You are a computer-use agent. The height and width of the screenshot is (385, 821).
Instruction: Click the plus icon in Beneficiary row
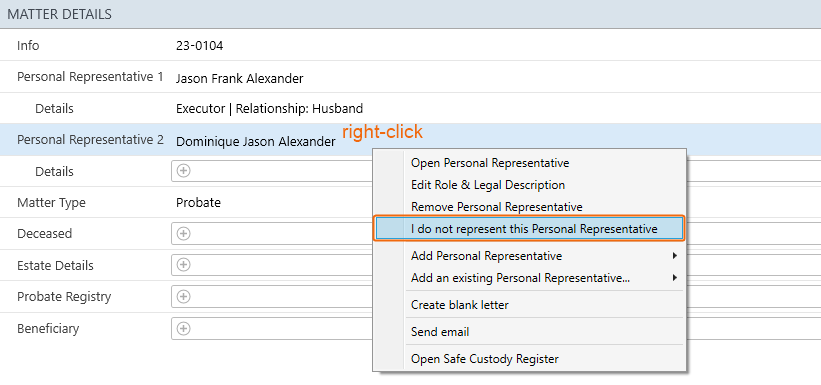(183, 328)
